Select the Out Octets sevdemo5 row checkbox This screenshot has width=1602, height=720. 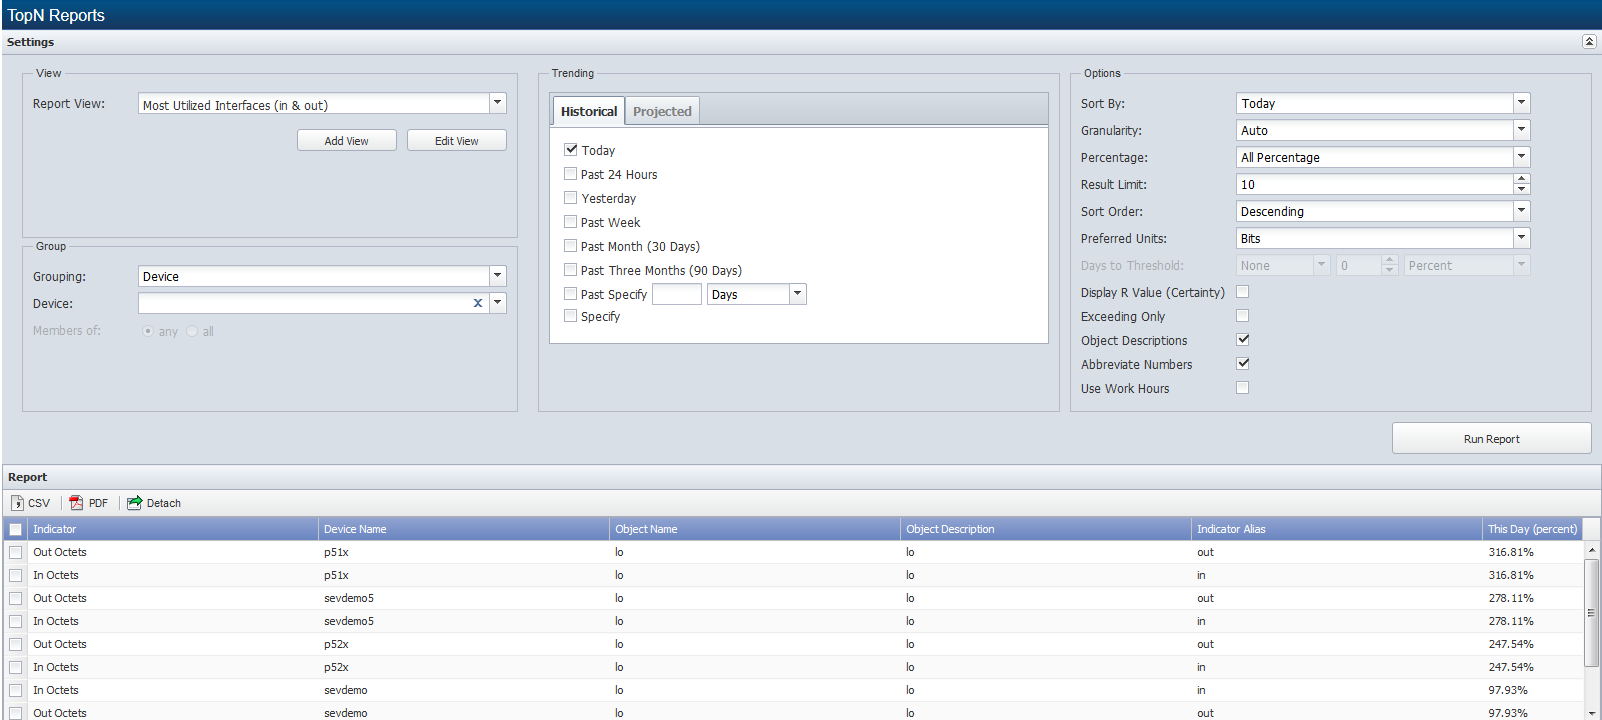click(x=16, y=598)
